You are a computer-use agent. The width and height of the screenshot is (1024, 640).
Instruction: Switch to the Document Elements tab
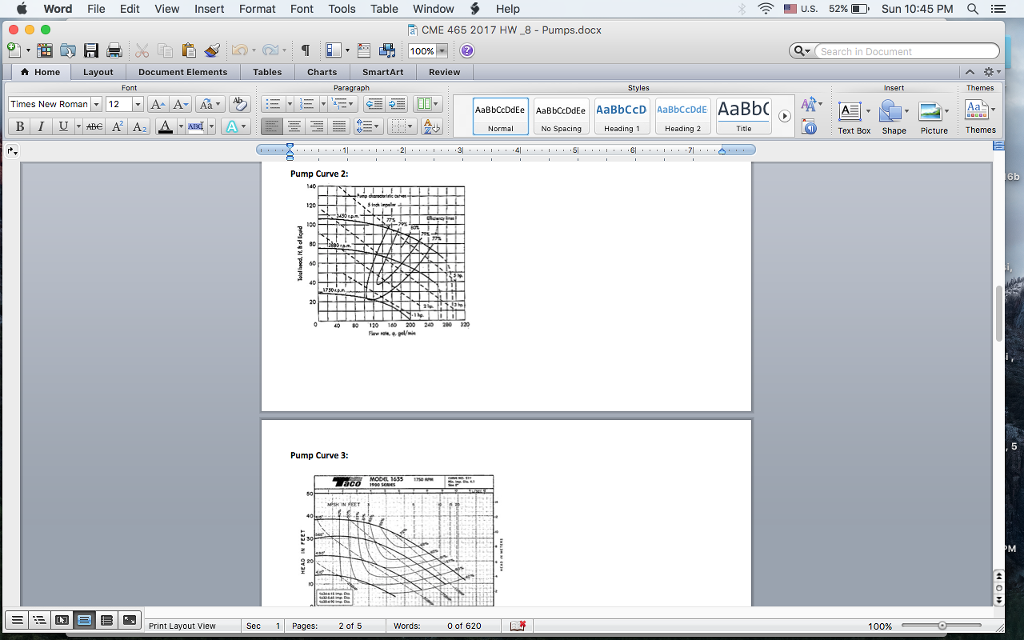pyautogui.click(x=182, y=72)
